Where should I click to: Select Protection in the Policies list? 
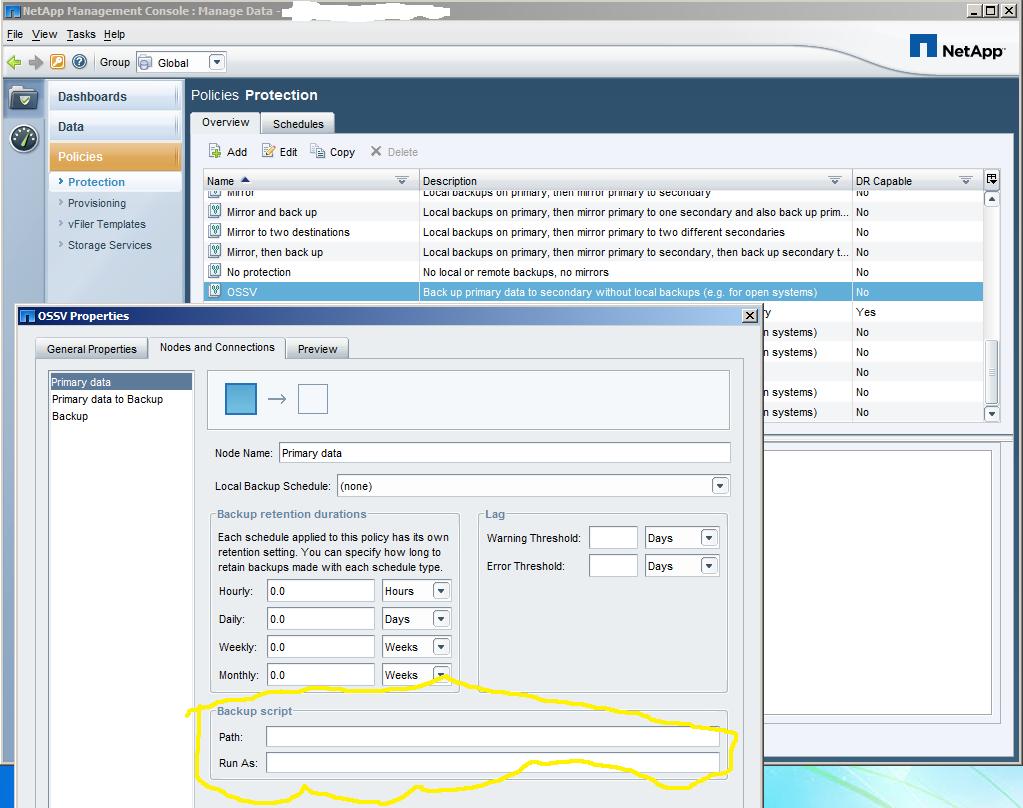(x=96, y=182)
